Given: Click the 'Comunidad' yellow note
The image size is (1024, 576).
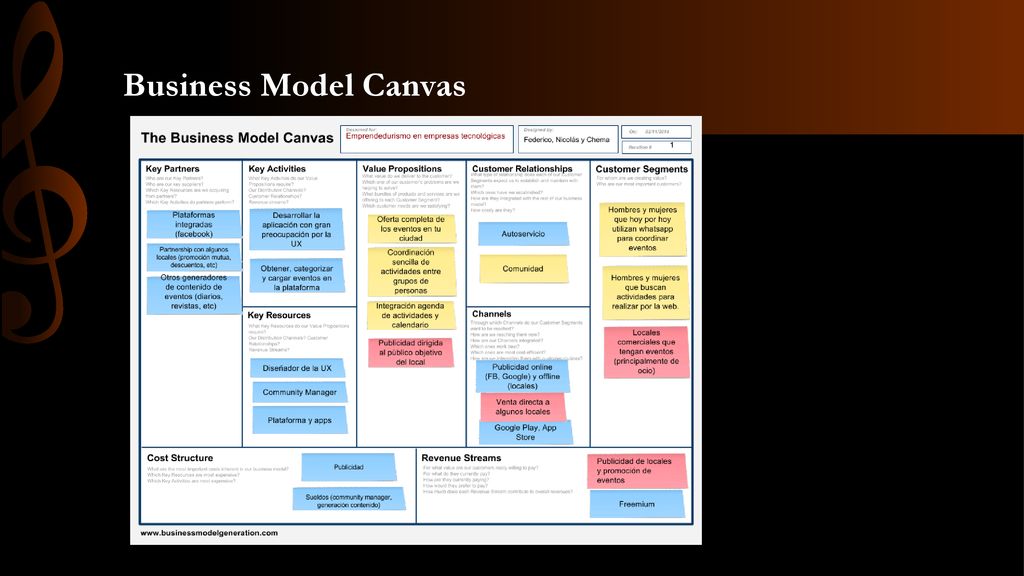Looking at the screenshot, I should (523, 268).
